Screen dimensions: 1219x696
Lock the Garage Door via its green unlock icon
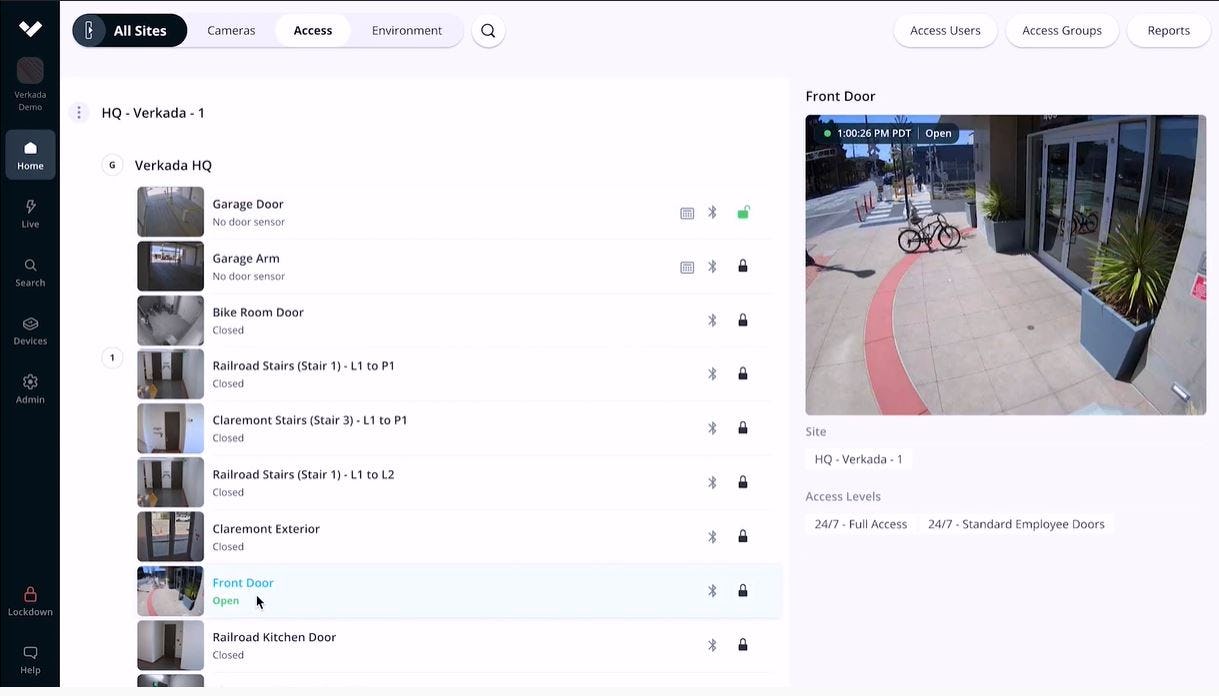(743, 212)
